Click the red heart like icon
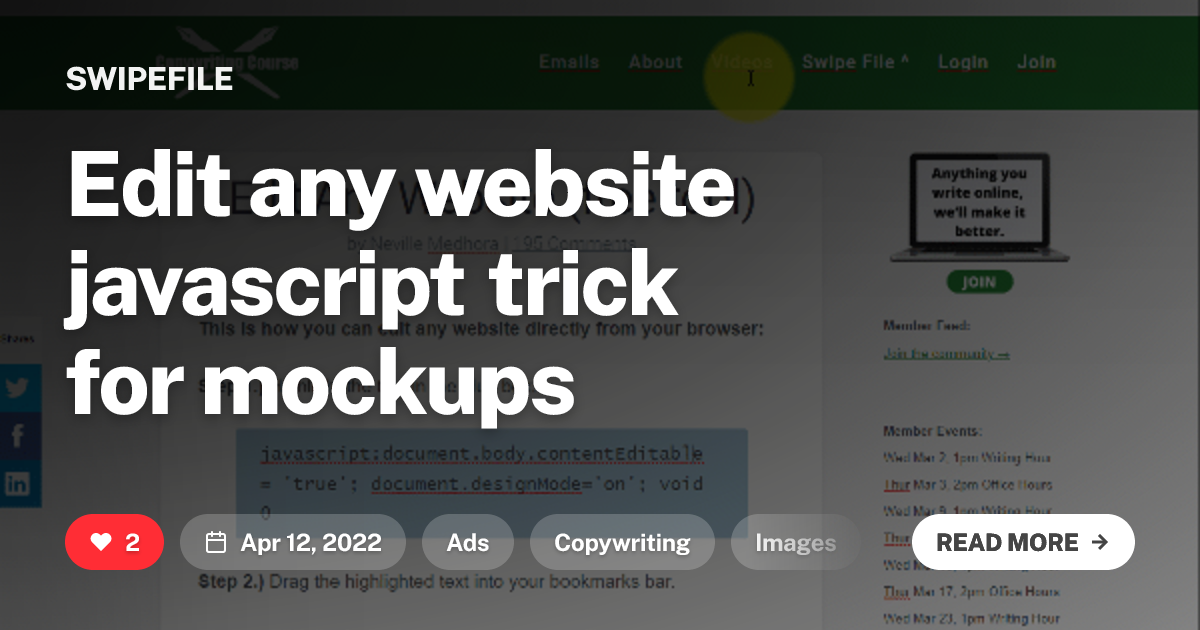Screen dimensions: 1200x630 pyautogui.click(x=101, y=543)
